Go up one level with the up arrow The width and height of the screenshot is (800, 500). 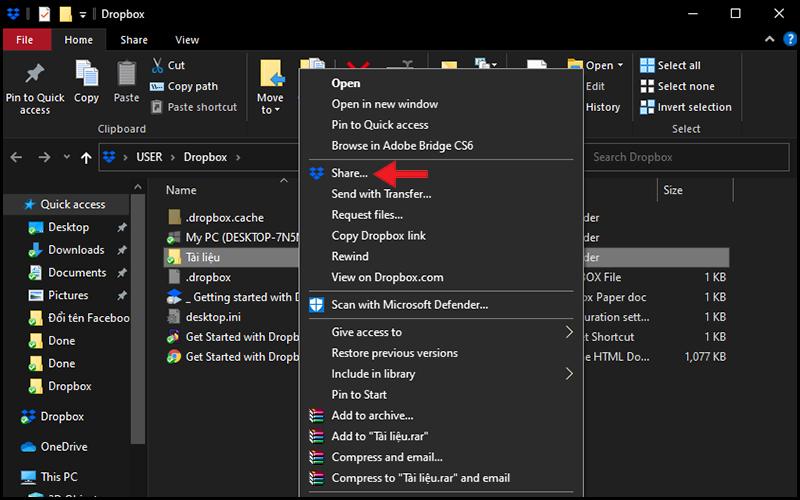click(x=86, y=158)
